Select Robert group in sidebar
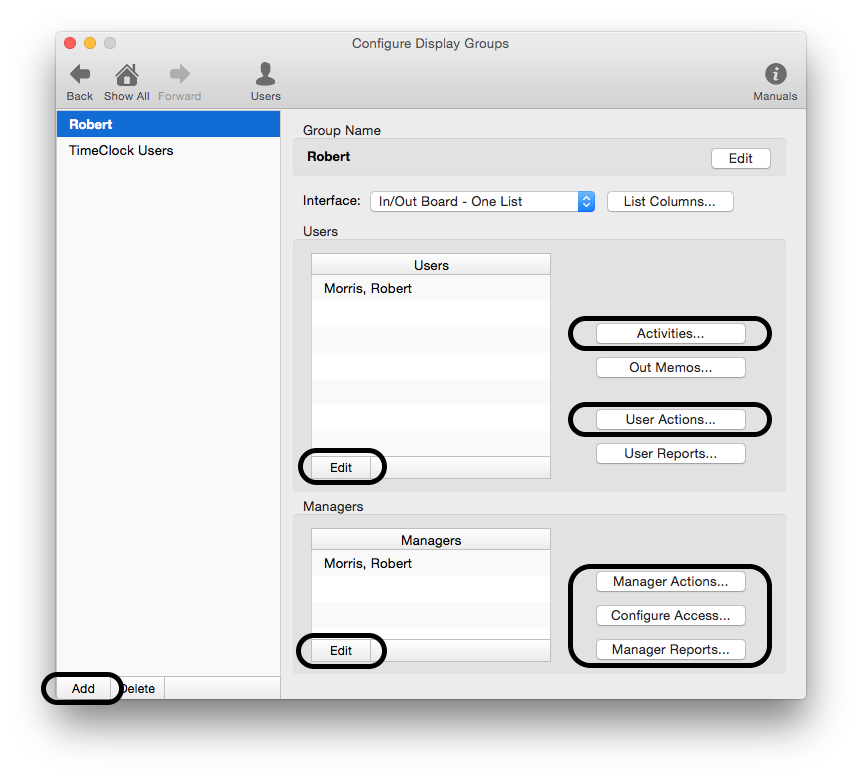This screenshot has width=862, height=779. pos(168,125)
